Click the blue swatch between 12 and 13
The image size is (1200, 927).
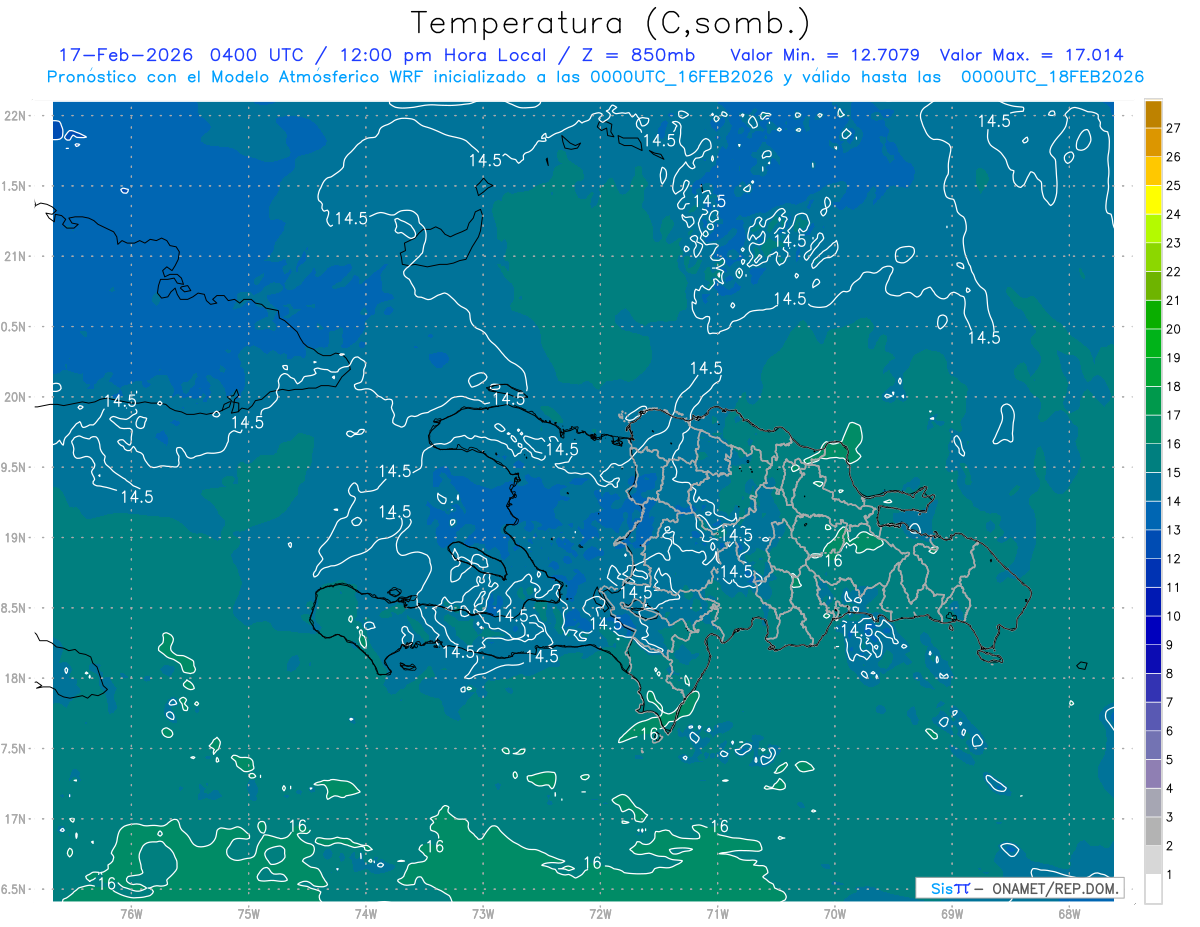click(1153, 544)
